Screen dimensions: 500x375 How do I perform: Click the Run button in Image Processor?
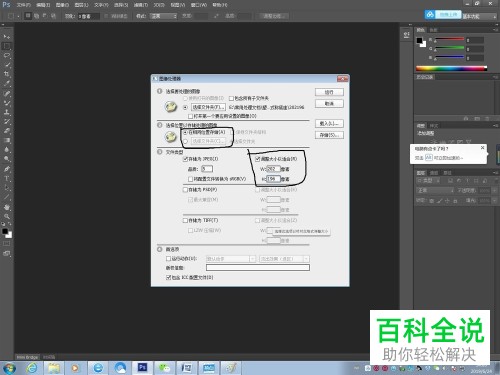coord(329,92)
